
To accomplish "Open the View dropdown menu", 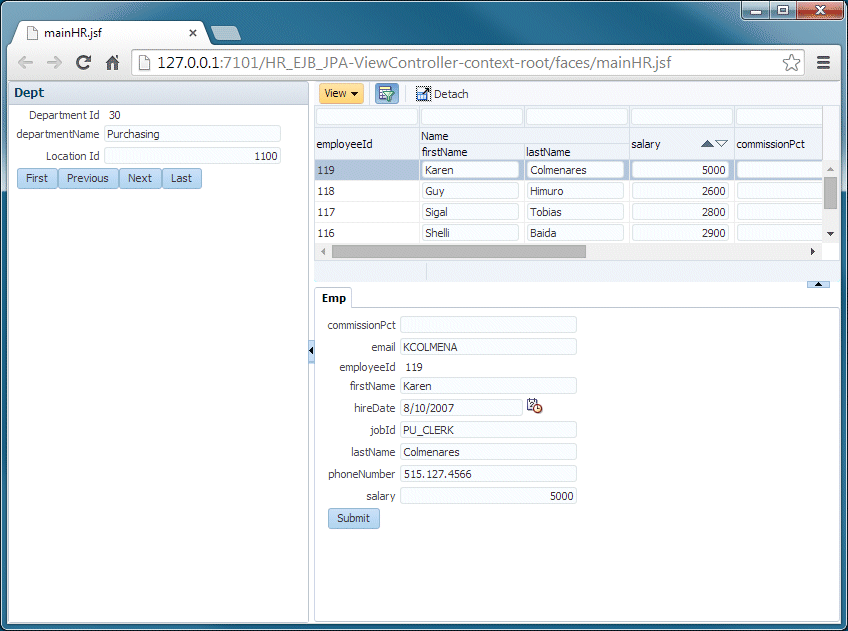I will [x=341, y=94].
